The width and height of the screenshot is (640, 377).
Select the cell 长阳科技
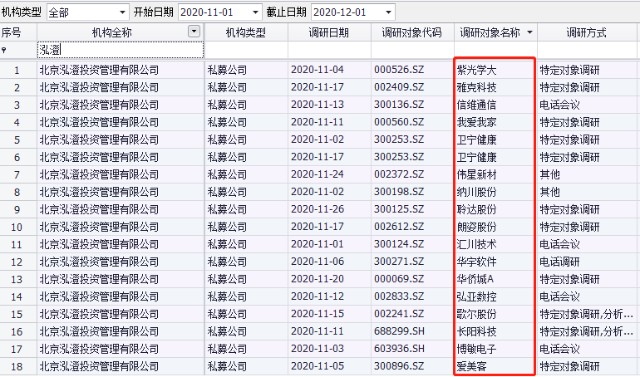[476, 331]
